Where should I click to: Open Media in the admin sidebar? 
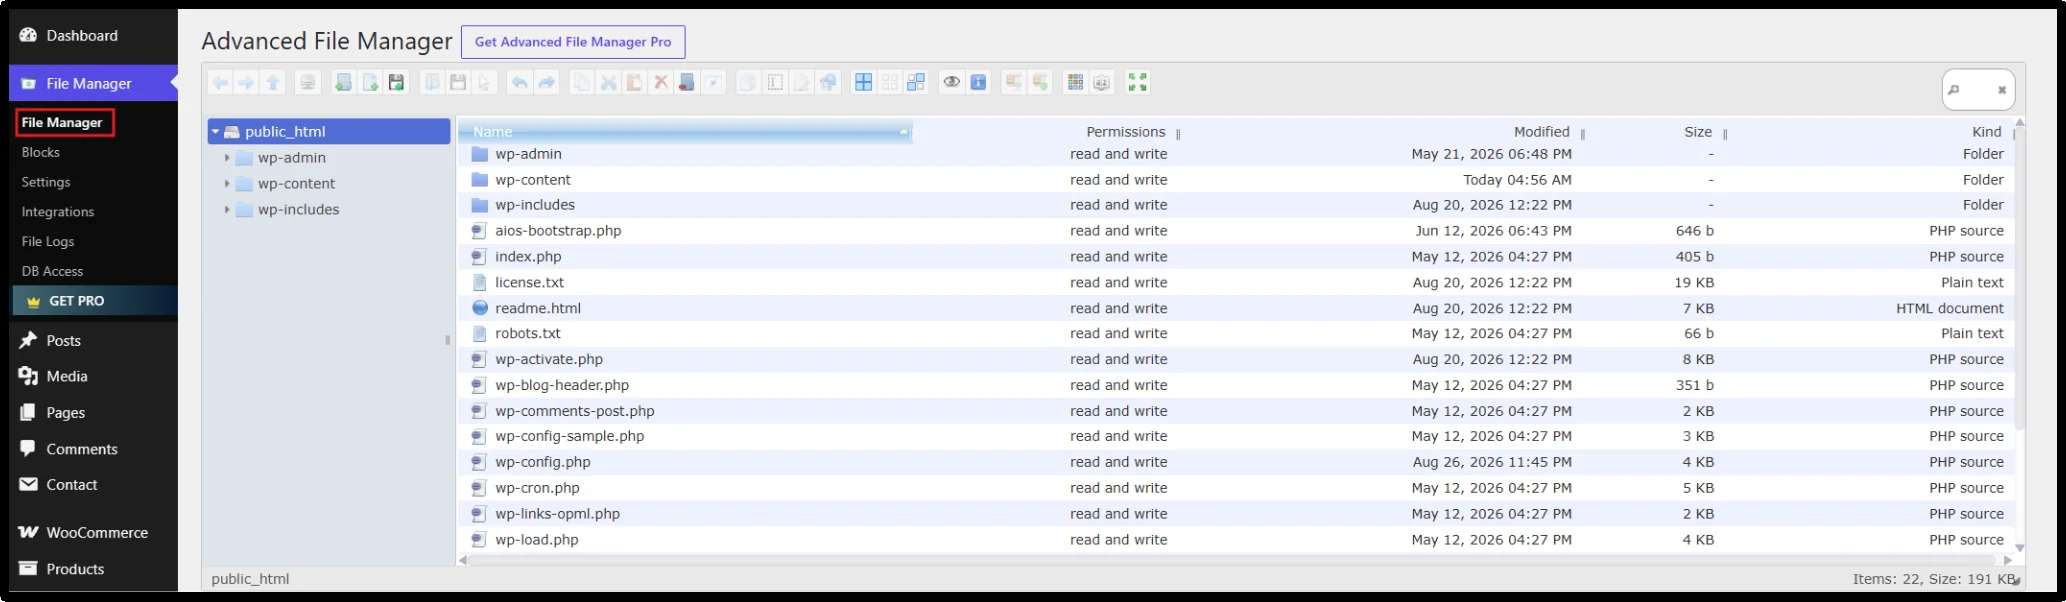67,377
